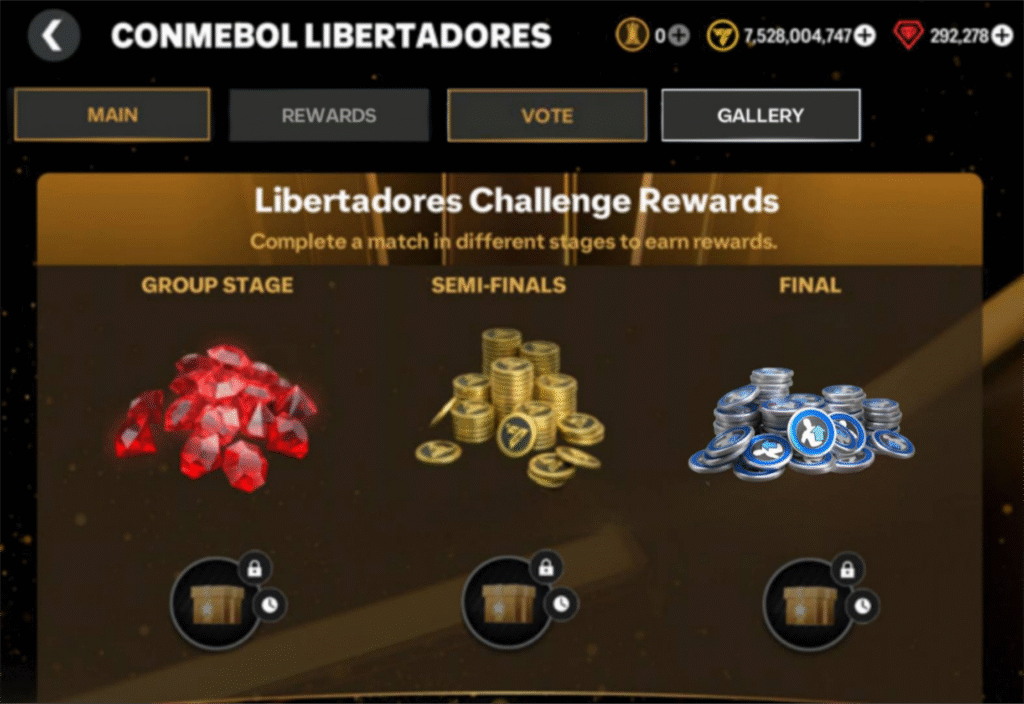The image size is (1024, 704).
Task: Click the gold coin currency icon
Action: [722, 35]
